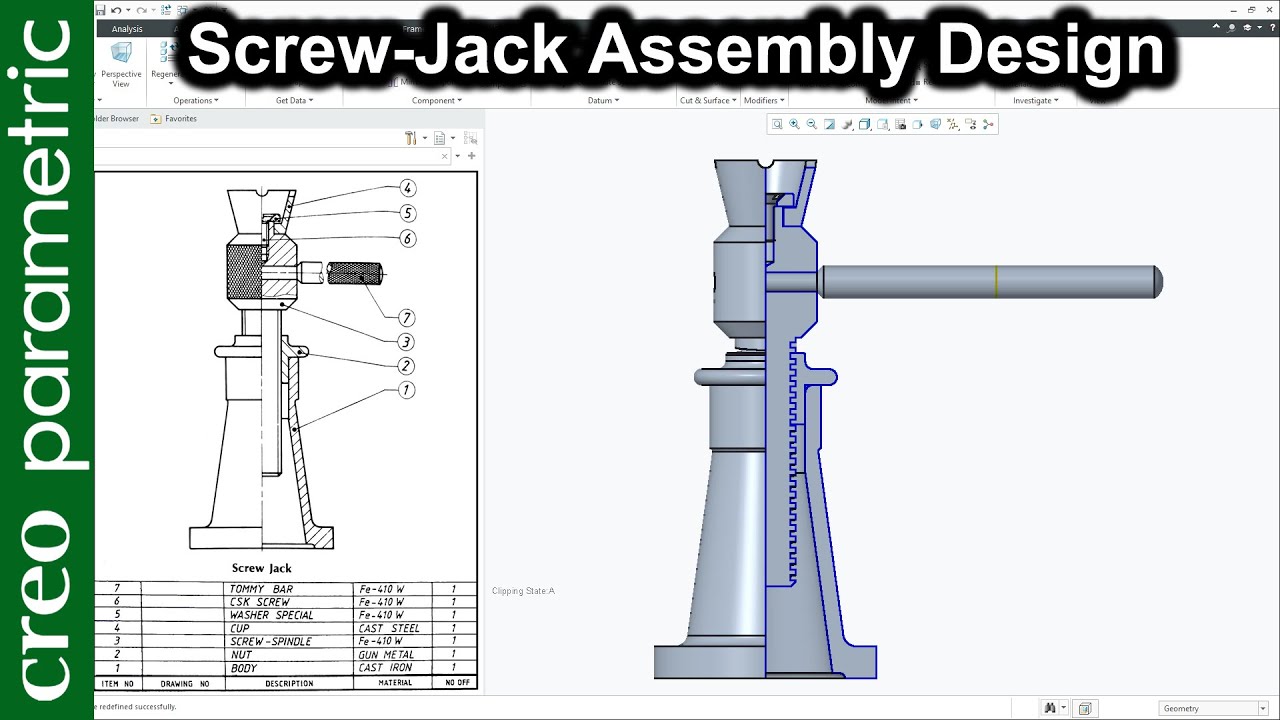Click the camera snapshot appearance icon

click(x=900, y=124)
